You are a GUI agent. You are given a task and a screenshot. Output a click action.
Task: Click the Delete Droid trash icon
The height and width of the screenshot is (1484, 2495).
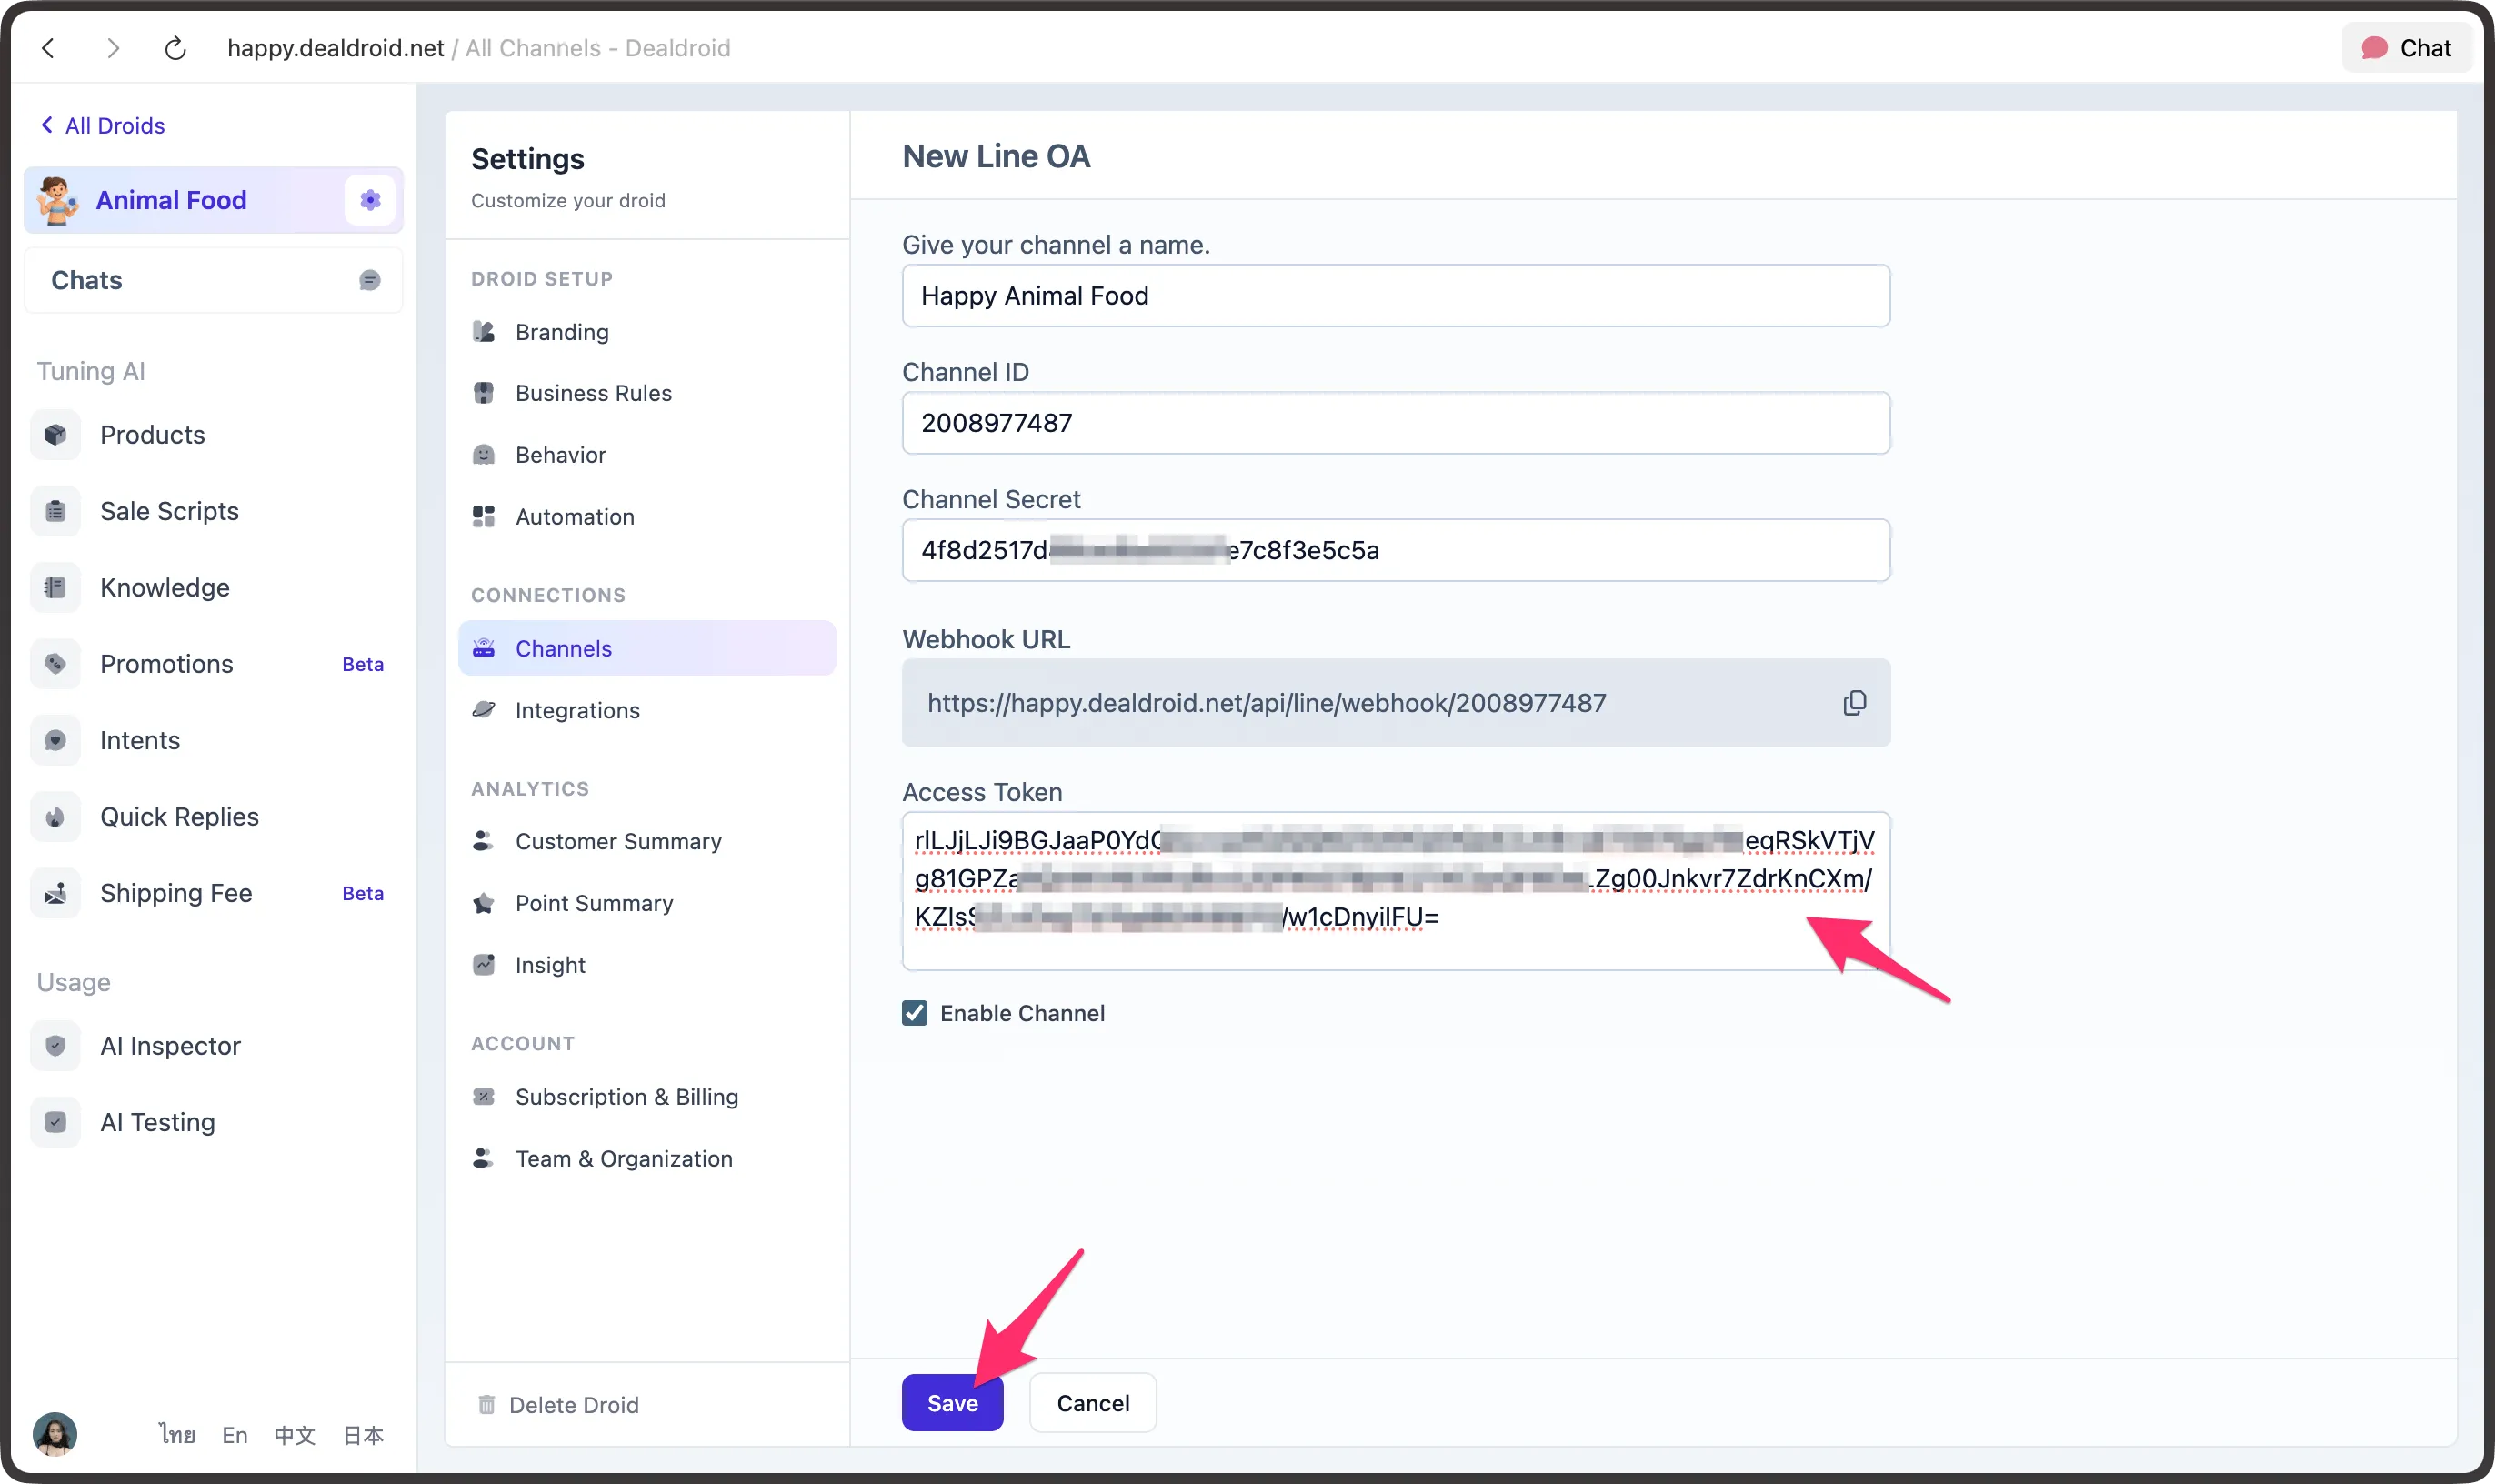tap(487, 1404)
